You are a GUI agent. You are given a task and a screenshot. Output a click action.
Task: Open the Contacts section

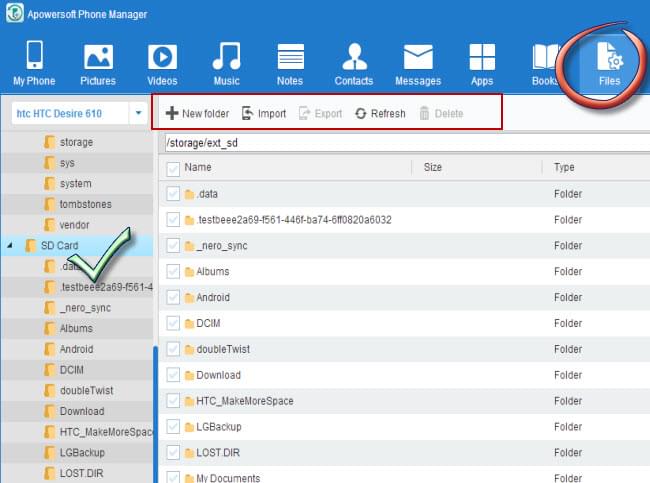[x=354, y=63]
